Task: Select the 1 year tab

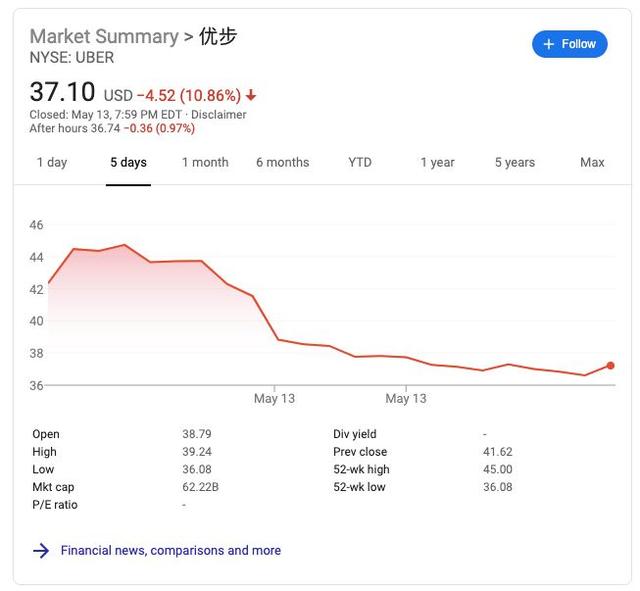Action: click(437, 162)
